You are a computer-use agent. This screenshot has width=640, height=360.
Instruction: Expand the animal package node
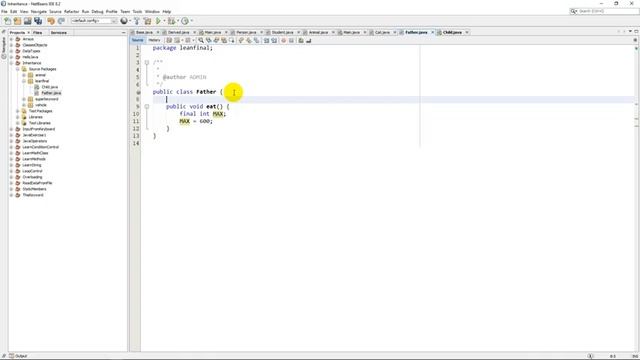coord(24,75)
